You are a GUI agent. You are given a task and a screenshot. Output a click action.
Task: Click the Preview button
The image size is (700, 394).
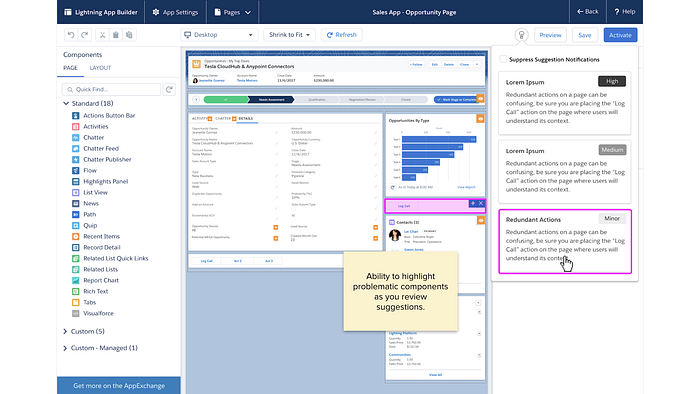click(550, 35)
